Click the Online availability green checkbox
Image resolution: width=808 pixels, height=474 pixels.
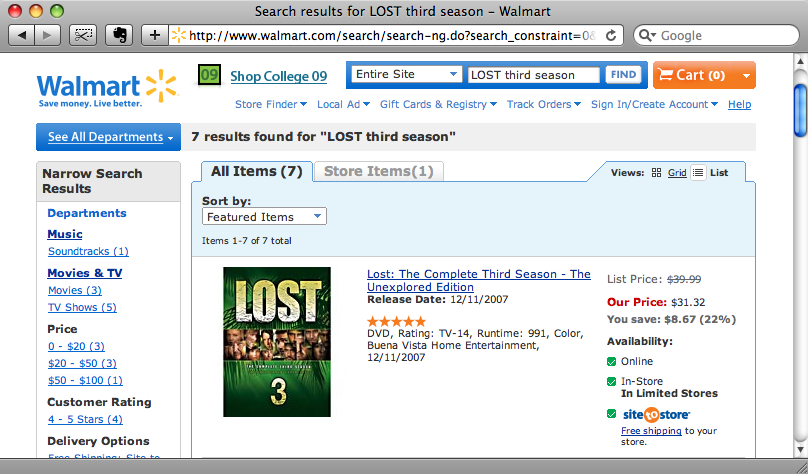(612, 362)
